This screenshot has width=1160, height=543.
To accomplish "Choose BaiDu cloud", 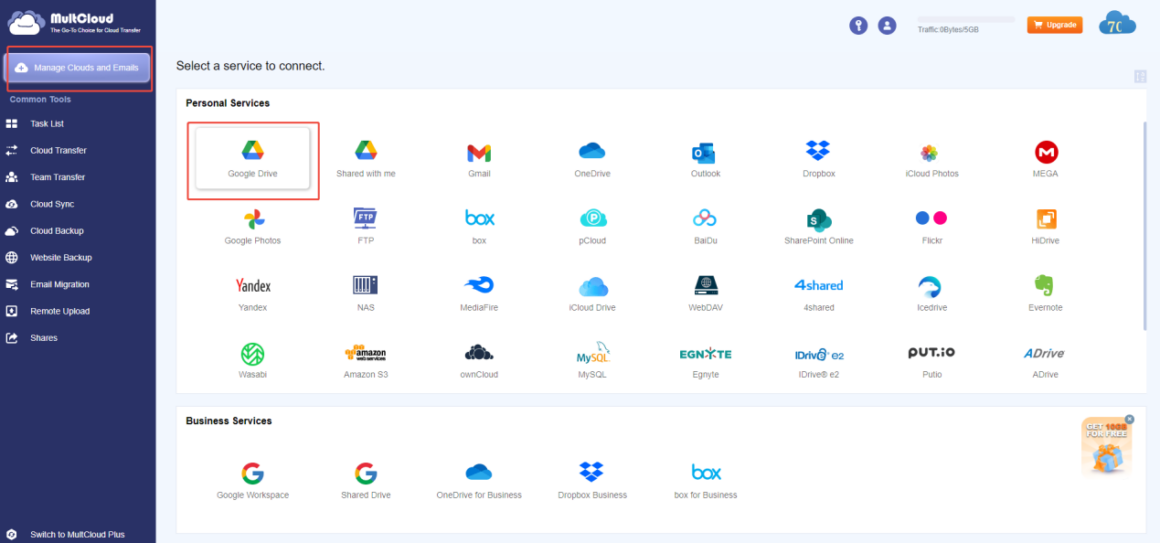I will click(x=705, y=226).
